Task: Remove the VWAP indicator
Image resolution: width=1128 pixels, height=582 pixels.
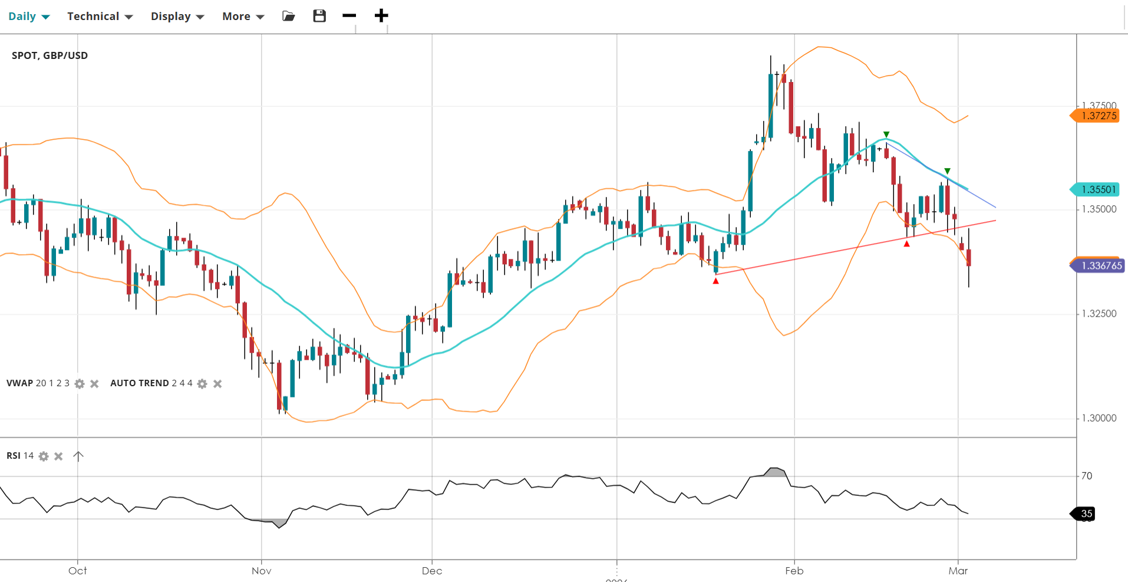Action: click(95, 384)
